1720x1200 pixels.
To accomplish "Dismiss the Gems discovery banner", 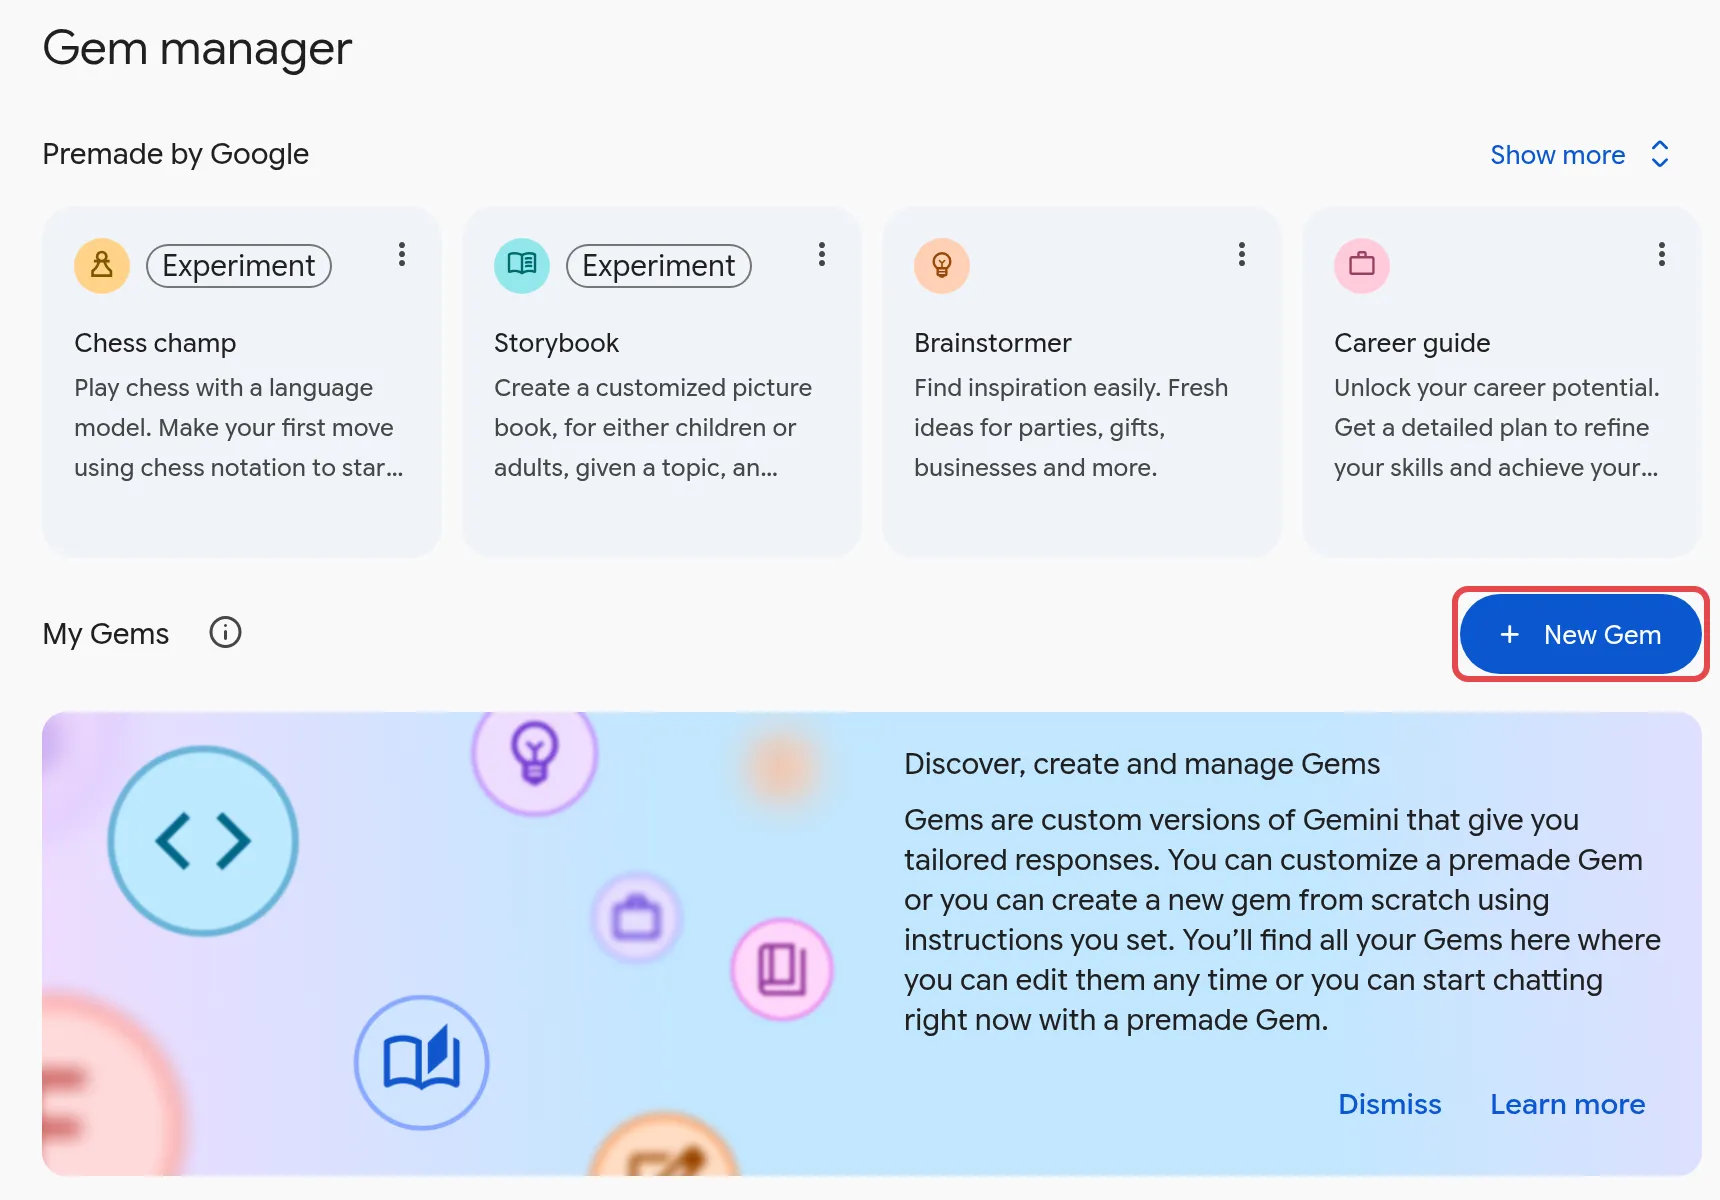I will (x=1390, y=1104).
